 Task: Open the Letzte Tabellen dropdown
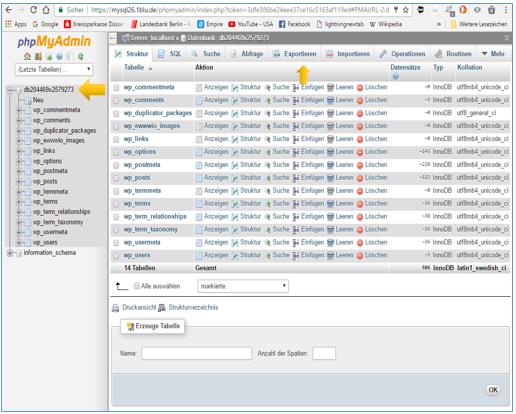(x=54, y=69)
